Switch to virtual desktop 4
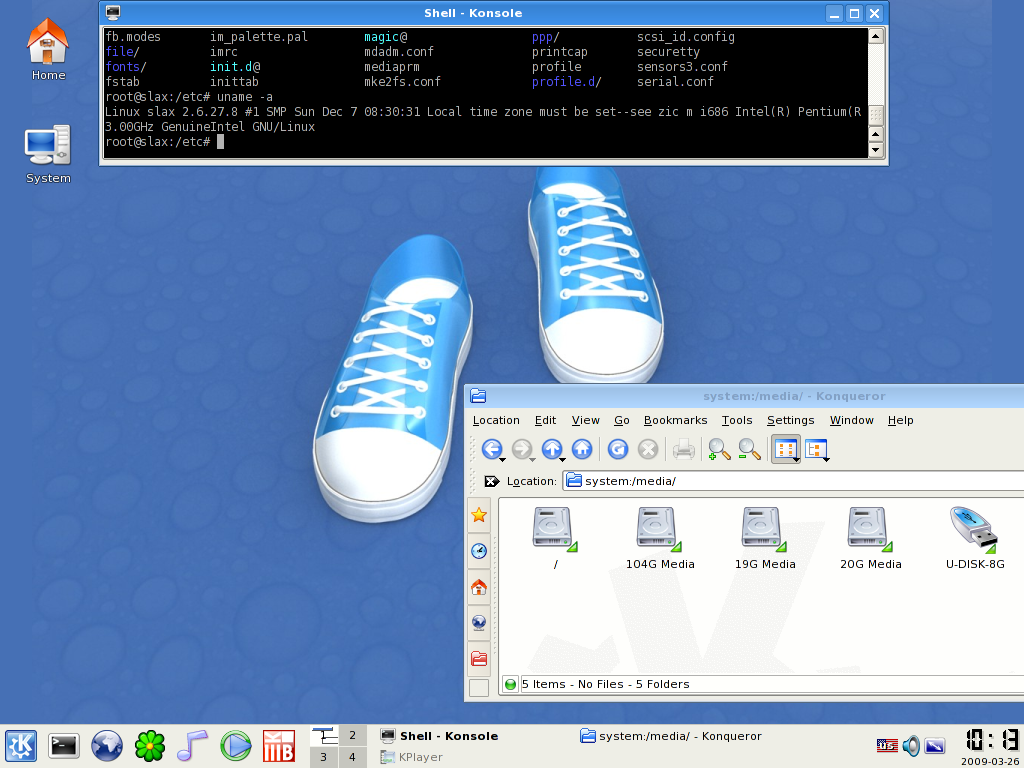 pos(353,758)
